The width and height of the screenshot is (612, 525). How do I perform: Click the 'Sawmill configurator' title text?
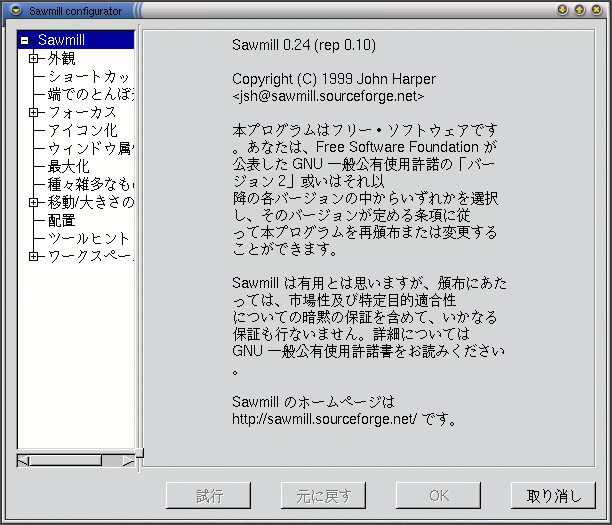75,11
